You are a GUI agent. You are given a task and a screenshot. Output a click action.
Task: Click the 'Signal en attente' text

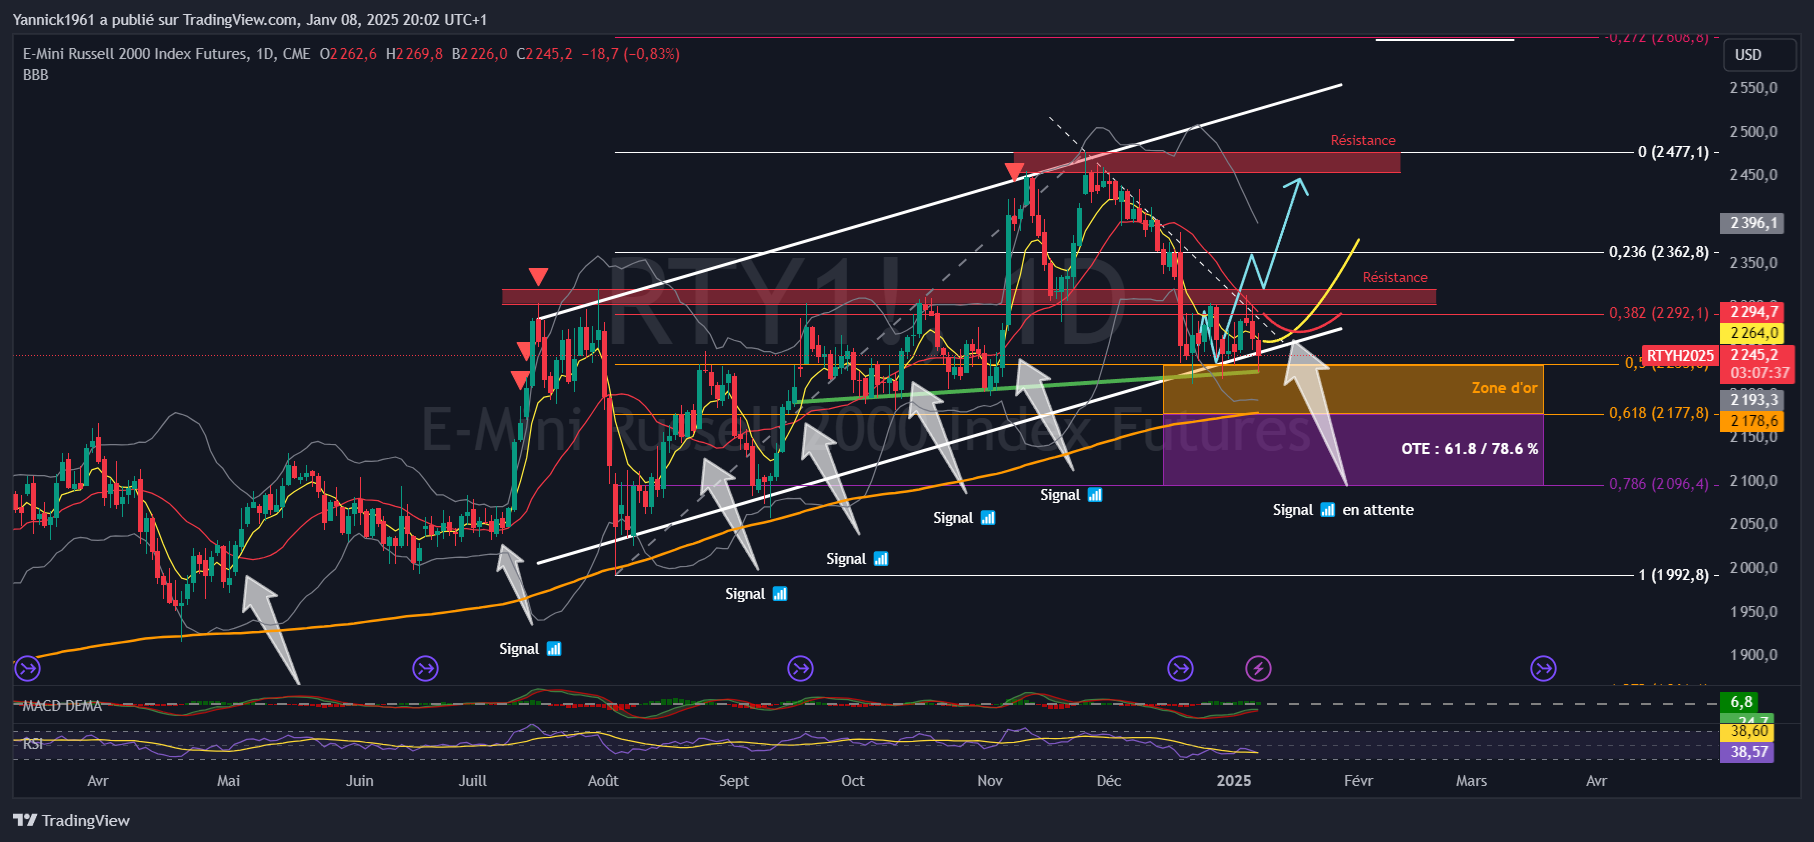pyautogui.click(x=1343, y=510)
